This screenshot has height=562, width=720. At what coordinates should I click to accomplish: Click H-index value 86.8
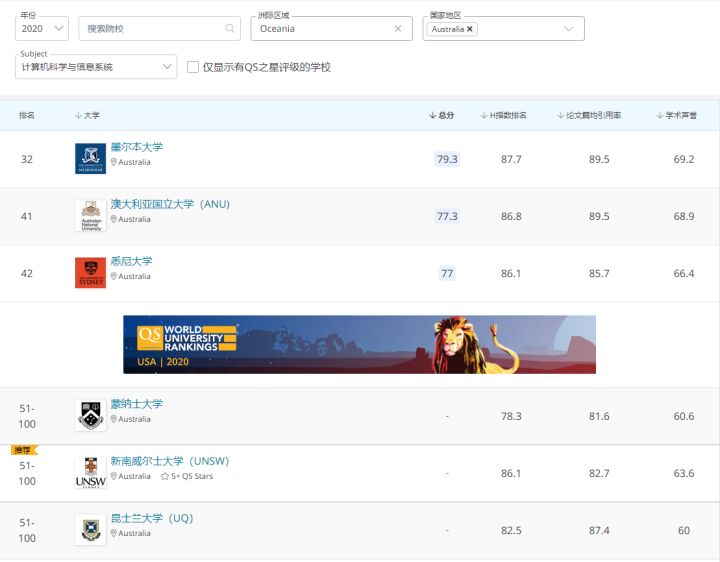click(511, 216)
